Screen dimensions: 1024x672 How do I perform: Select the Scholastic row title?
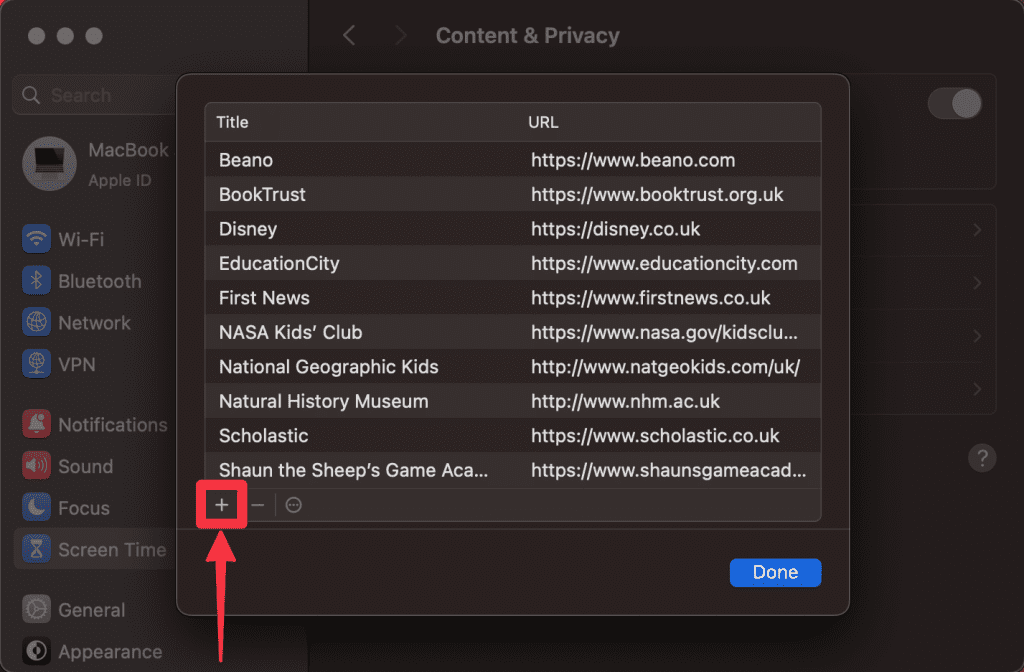(x=264, y=436)
